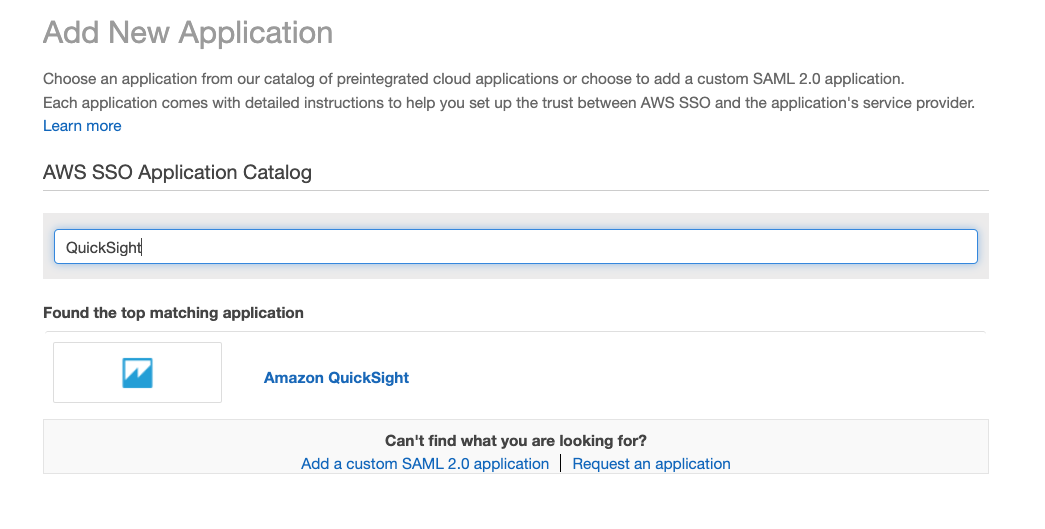Click the gray bar surrounding the search field
The height and width of the screenshot is (529, 1045).
click(515, 221)
